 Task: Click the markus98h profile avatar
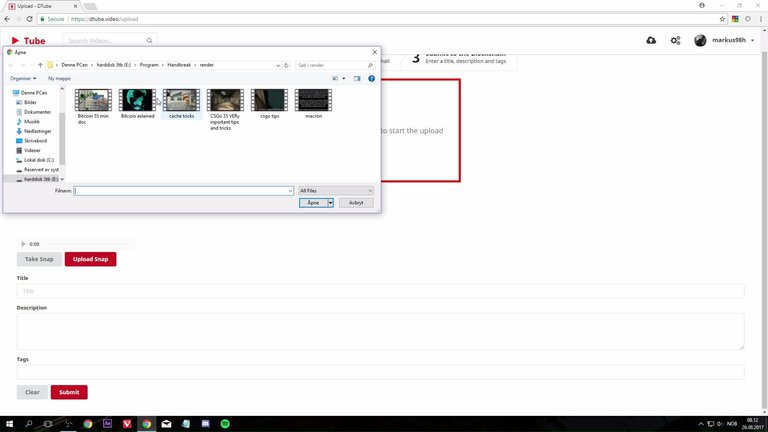point(700,40)
